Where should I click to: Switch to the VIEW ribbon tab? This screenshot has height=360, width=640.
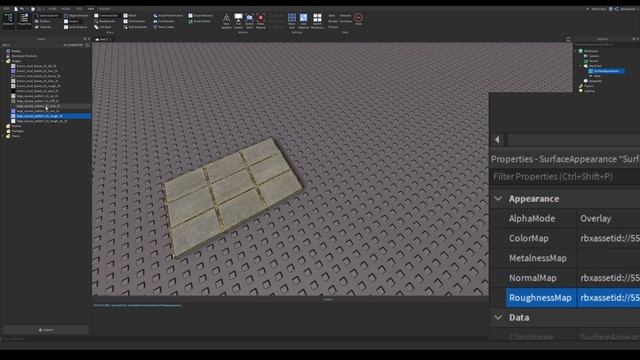91,9
